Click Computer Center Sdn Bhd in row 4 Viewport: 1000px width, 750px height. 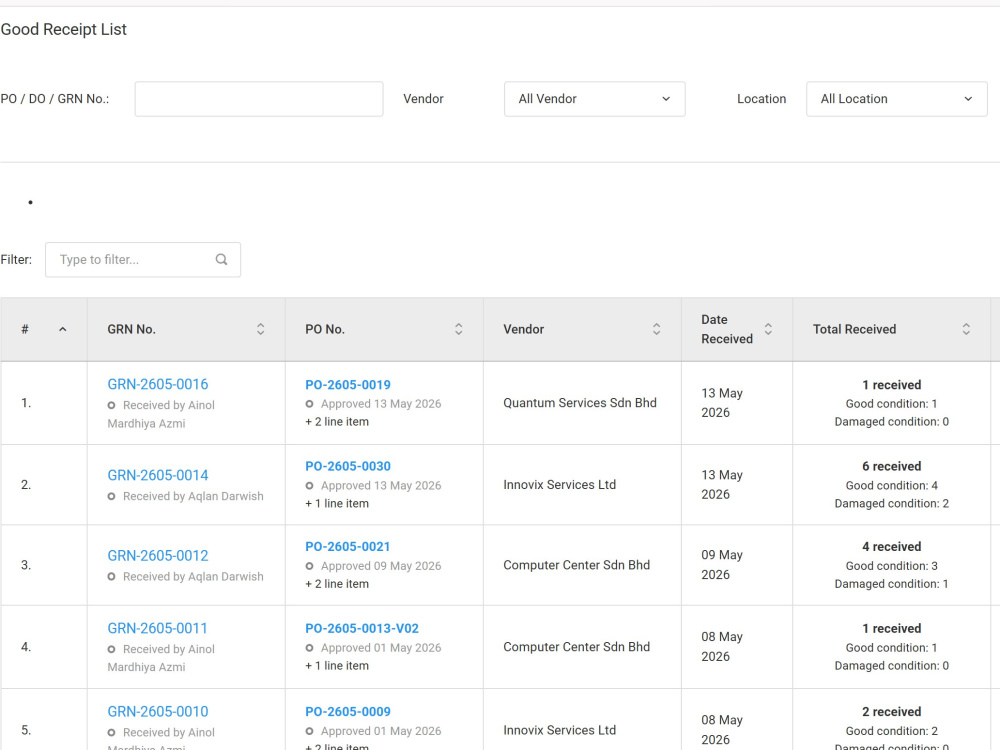pos(577,647)
